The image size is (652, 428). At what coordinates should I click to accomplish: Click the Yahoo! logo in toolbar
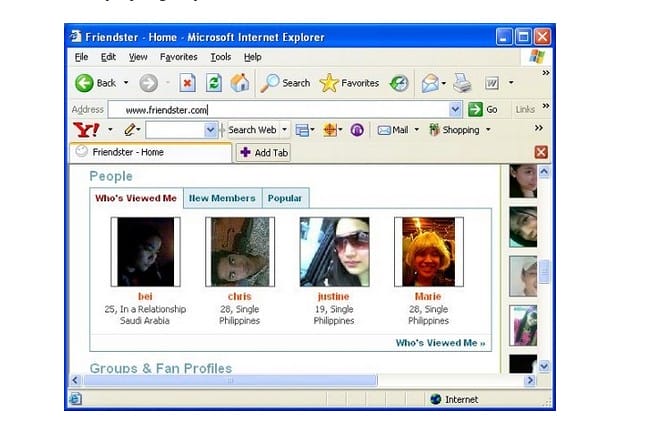click(86, 130)
